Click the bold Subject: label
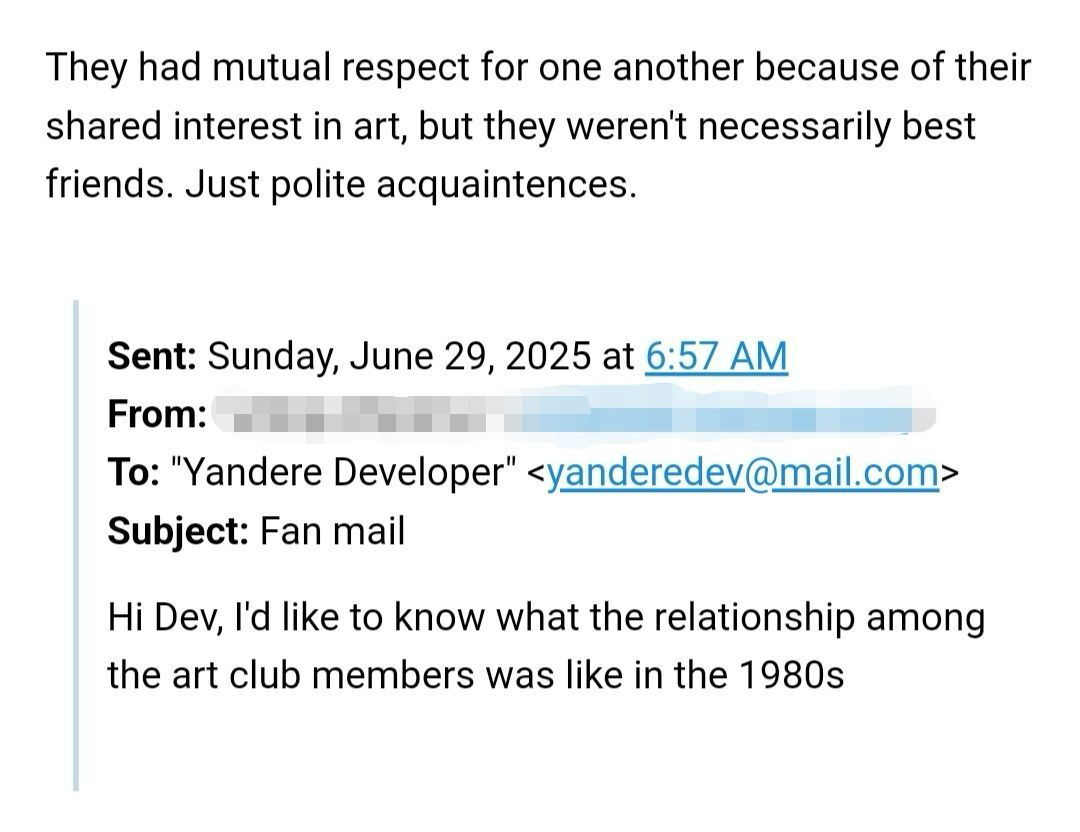 click(178, 532)
